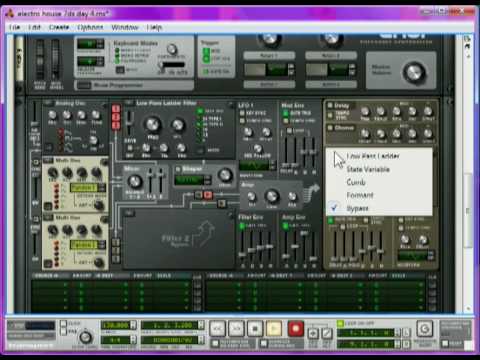Screen dimensions: 480x360
Task: Click the tempo display field
Action: click(116, 325)
